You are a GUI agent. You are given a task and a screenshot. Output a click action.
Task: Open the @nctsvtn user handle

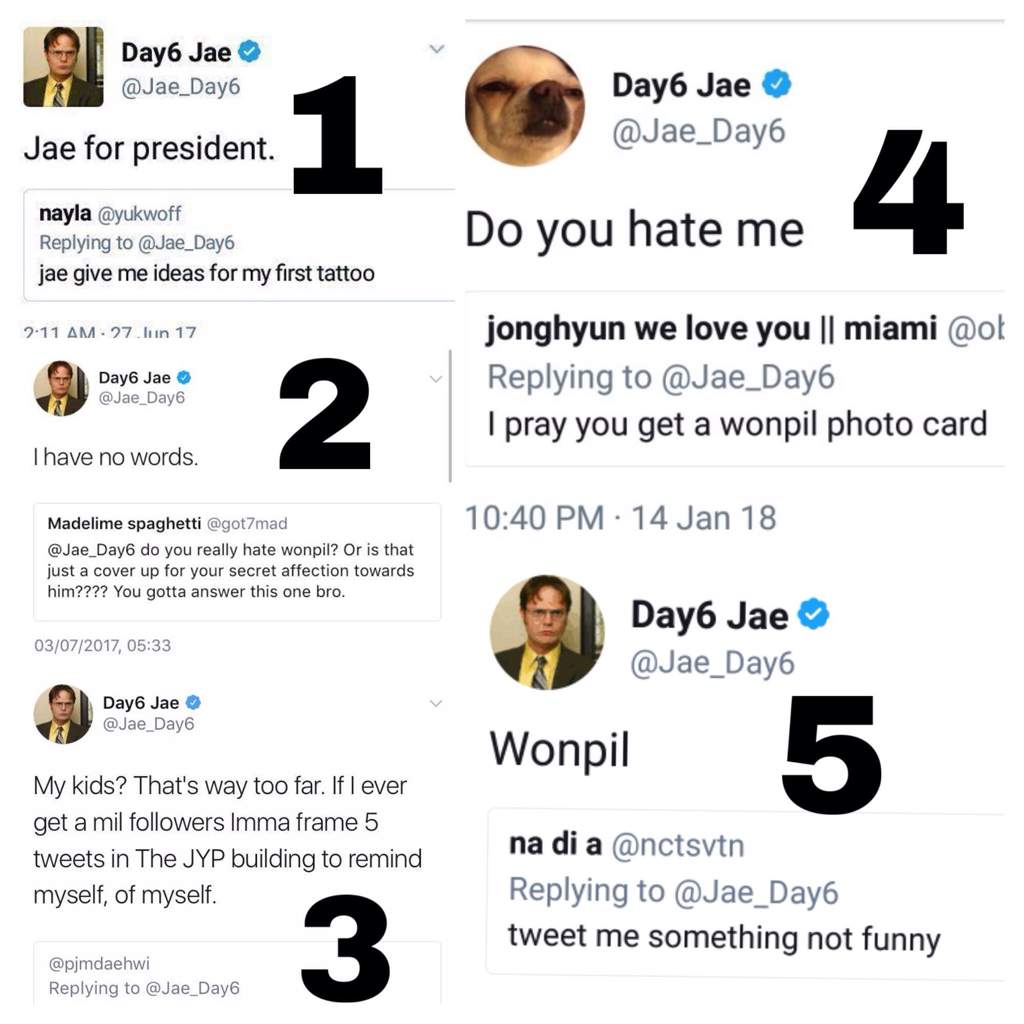coord(678,845)
